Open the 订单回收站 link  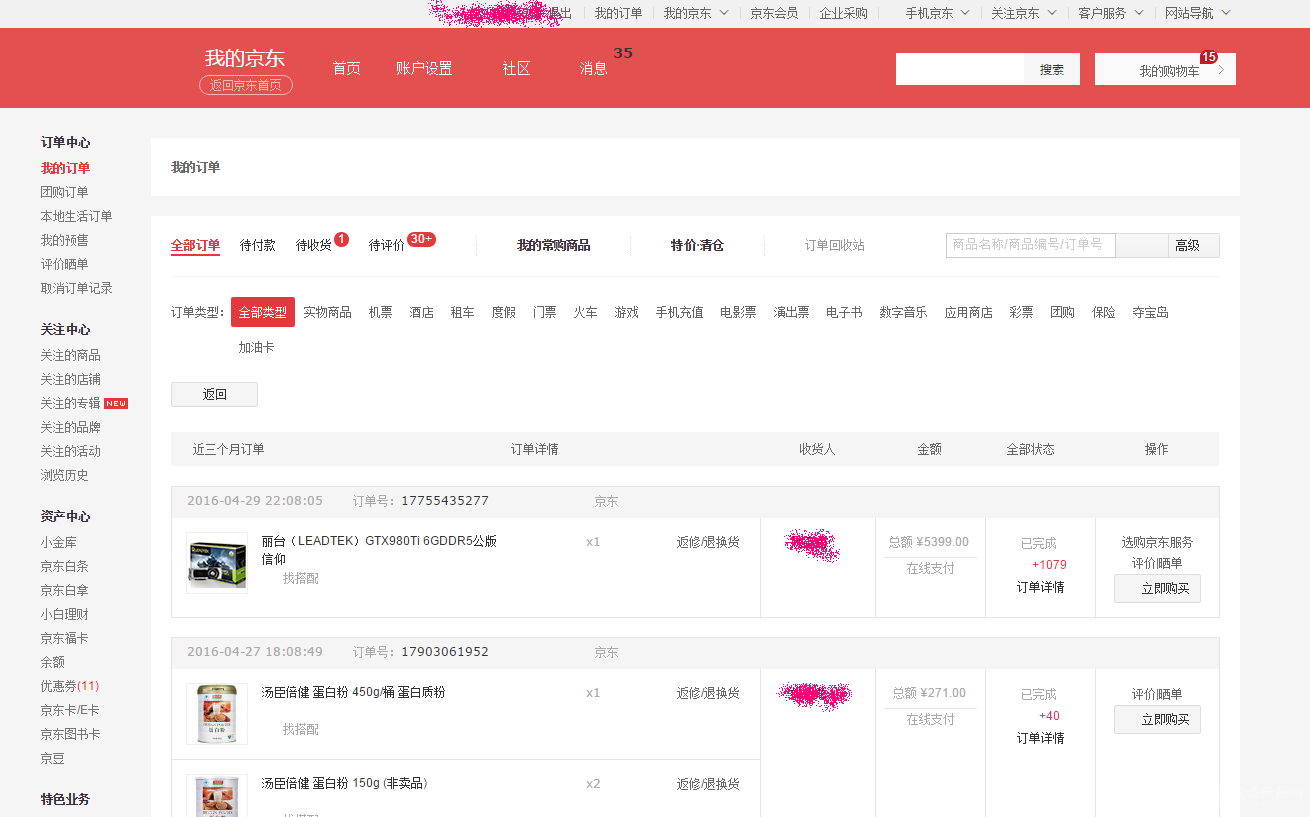pyautogui.click(x=835, y=245)
